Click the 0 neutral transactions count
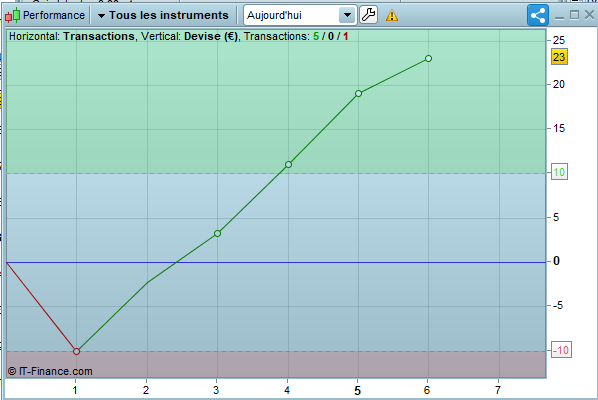The image size is (598, 400). (x=331, y=36)
